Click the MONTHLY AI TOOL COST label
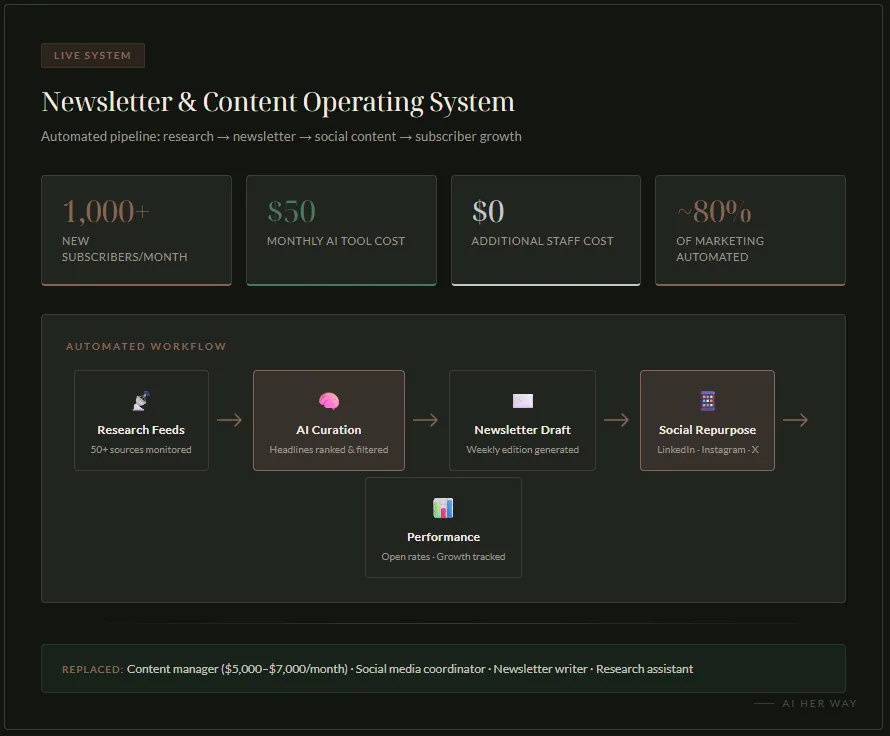Image resolution: width=890 pixels, height=736 pixels. [x=336, y=241]
